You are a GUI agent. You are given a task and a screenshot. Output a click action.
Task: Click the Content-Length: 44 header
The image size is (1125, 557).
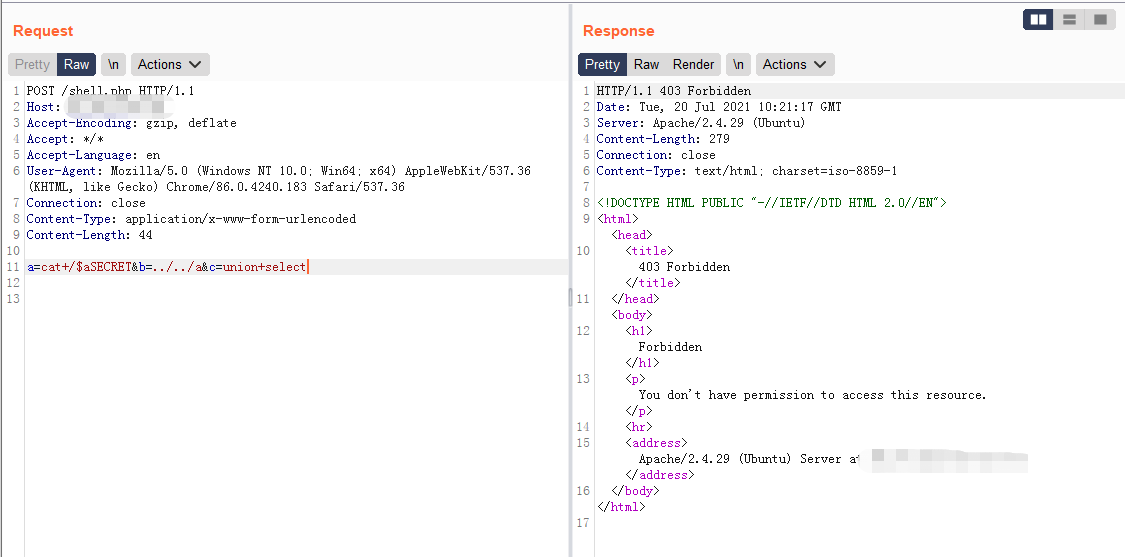point(90,235)
